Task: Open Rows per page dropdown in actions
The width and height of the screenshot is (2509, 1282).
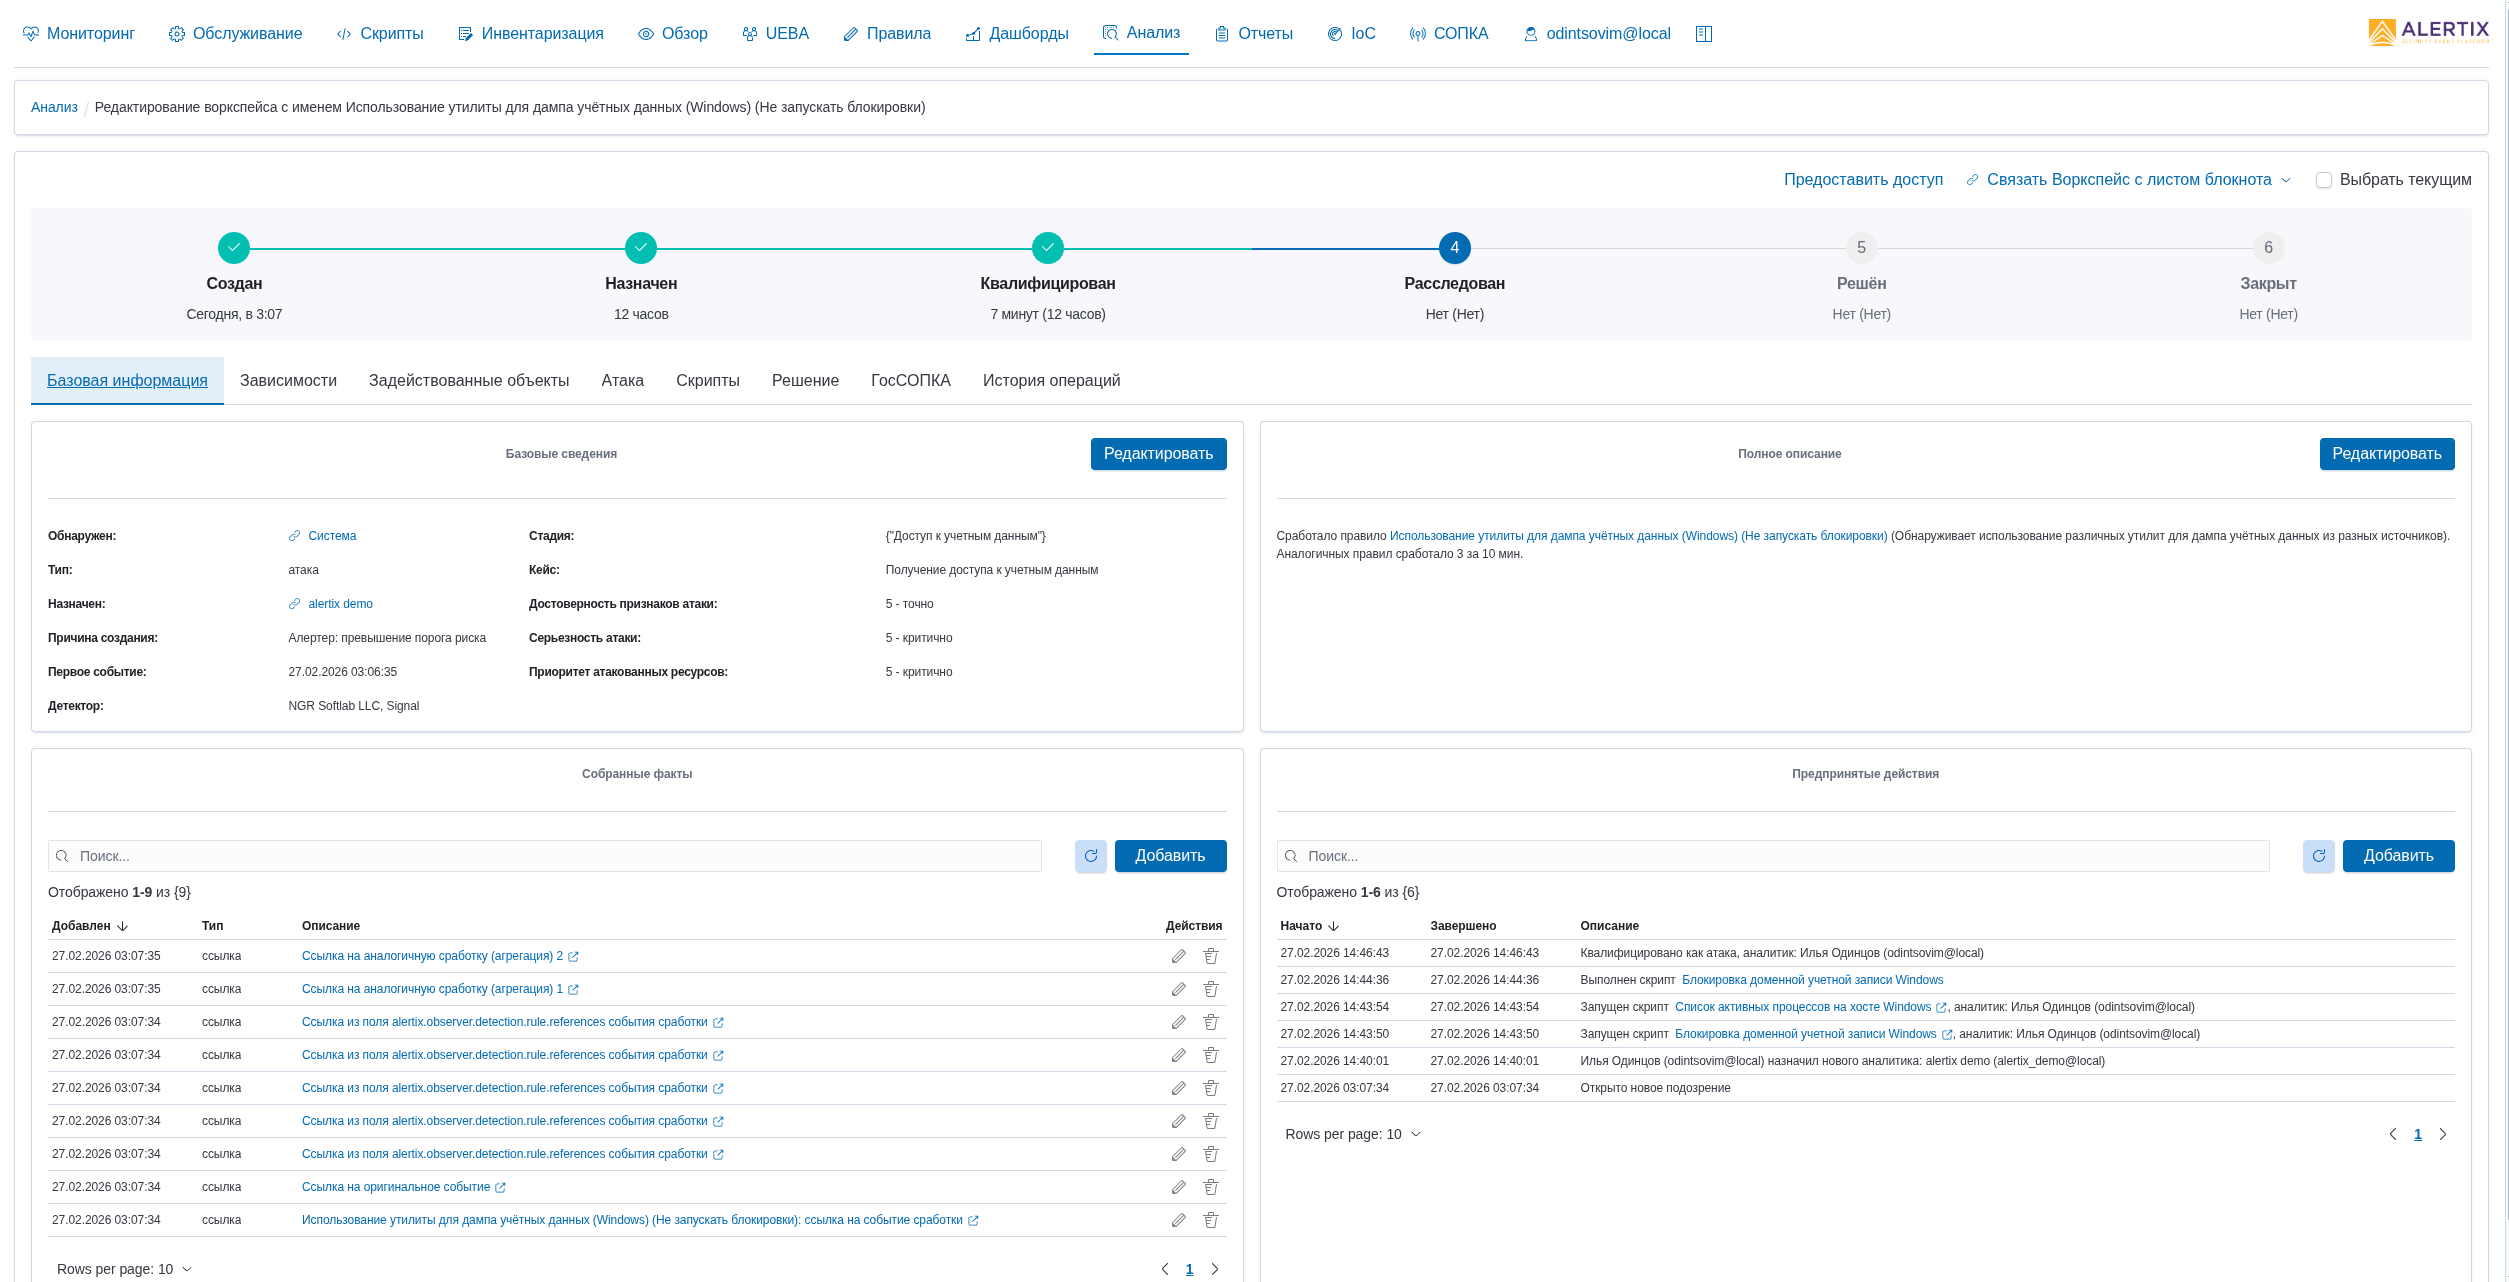Action: click(1353, 1134)
